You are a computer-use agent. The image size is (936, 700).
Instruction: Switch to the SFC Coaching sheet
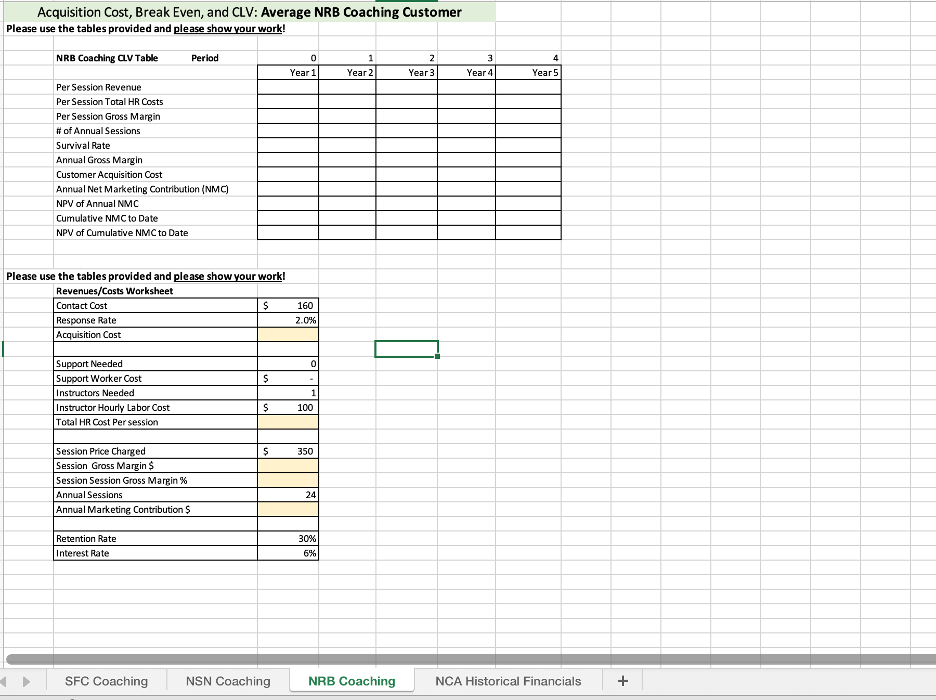click(105, 680)
